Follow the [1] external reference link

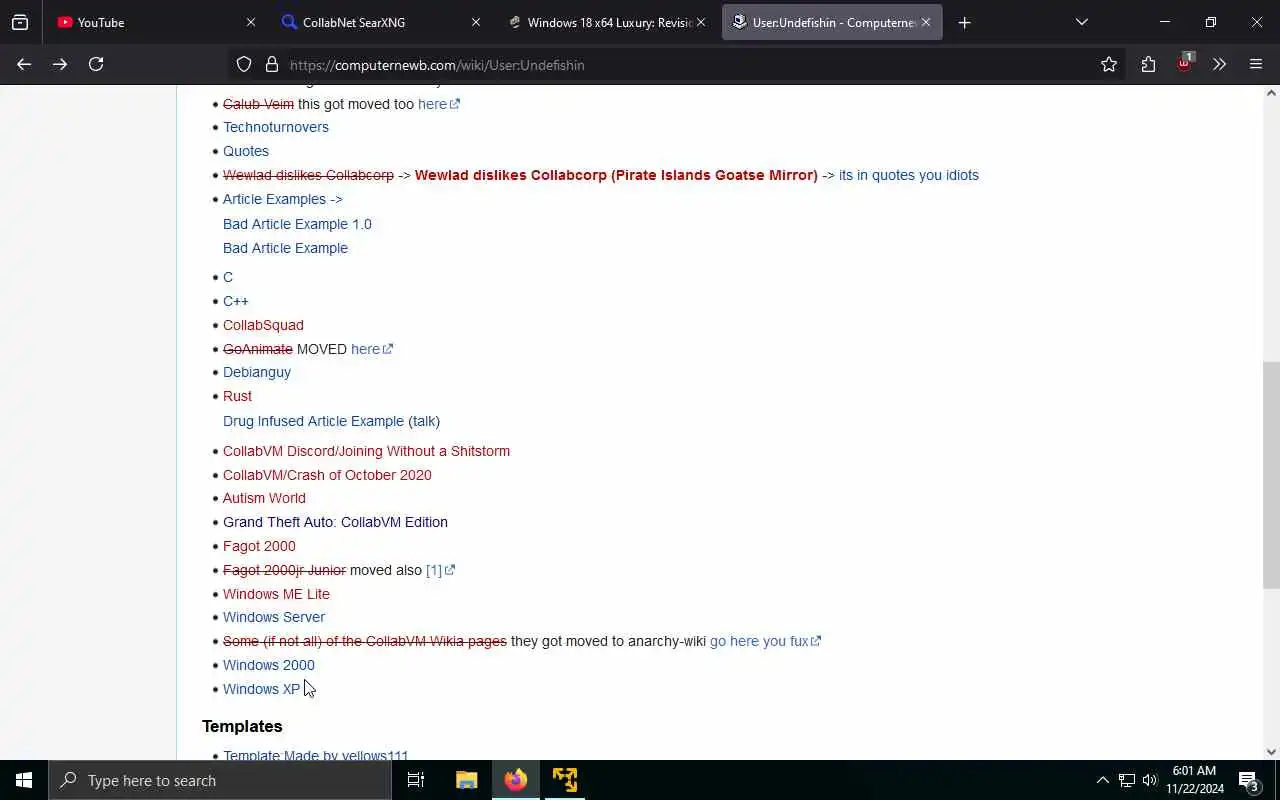[x=440, y=570]
